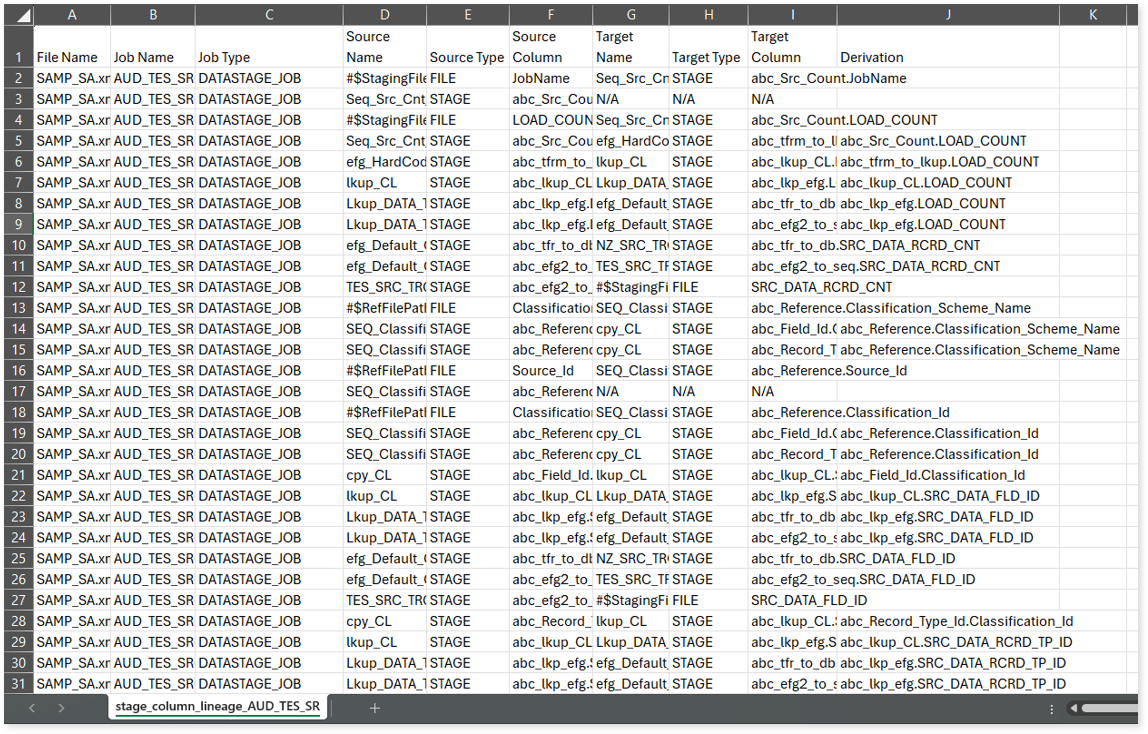The image size is (1148, 734).
Task: Click cell "abc_Record_Type_Id.Classification_Id"
Action: tap(948, 621)
